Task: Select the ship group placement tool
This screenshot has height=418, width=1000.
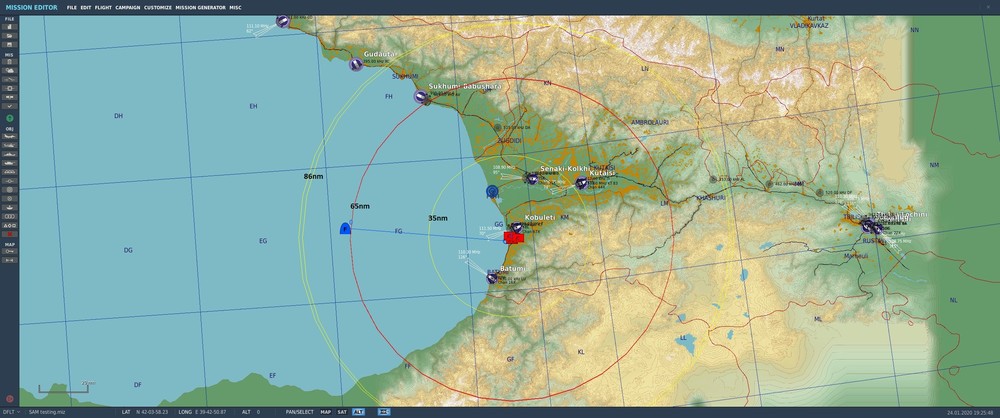Action: 10,154
